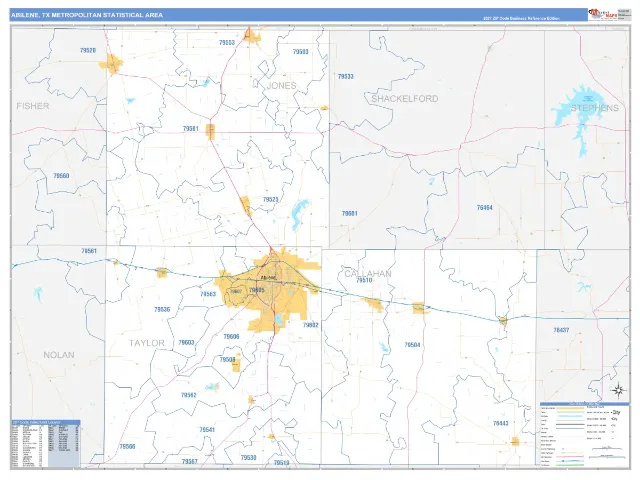Click ZIP code label 79508
The image size is (640, 480).
[227, 360]
